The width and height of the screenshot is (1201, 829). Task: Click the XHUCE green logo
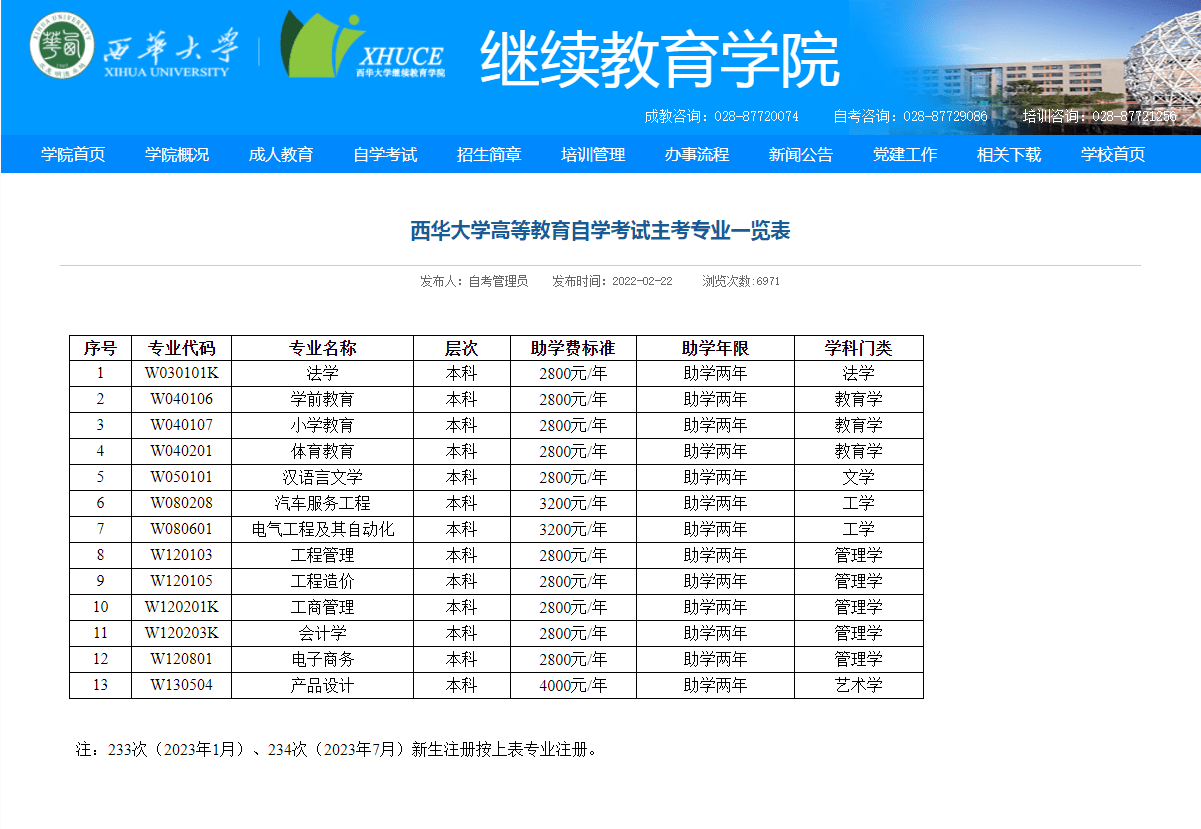(x=362, y=45)
